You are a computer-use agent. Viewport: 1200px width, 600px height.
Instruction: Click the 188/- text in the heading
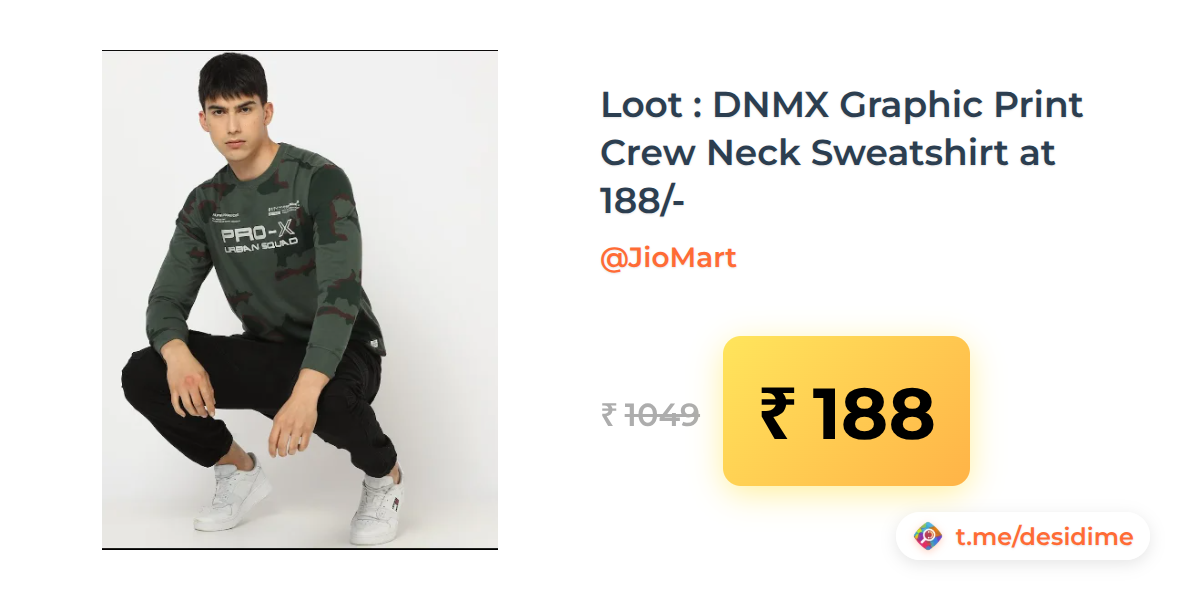(642, 201)
